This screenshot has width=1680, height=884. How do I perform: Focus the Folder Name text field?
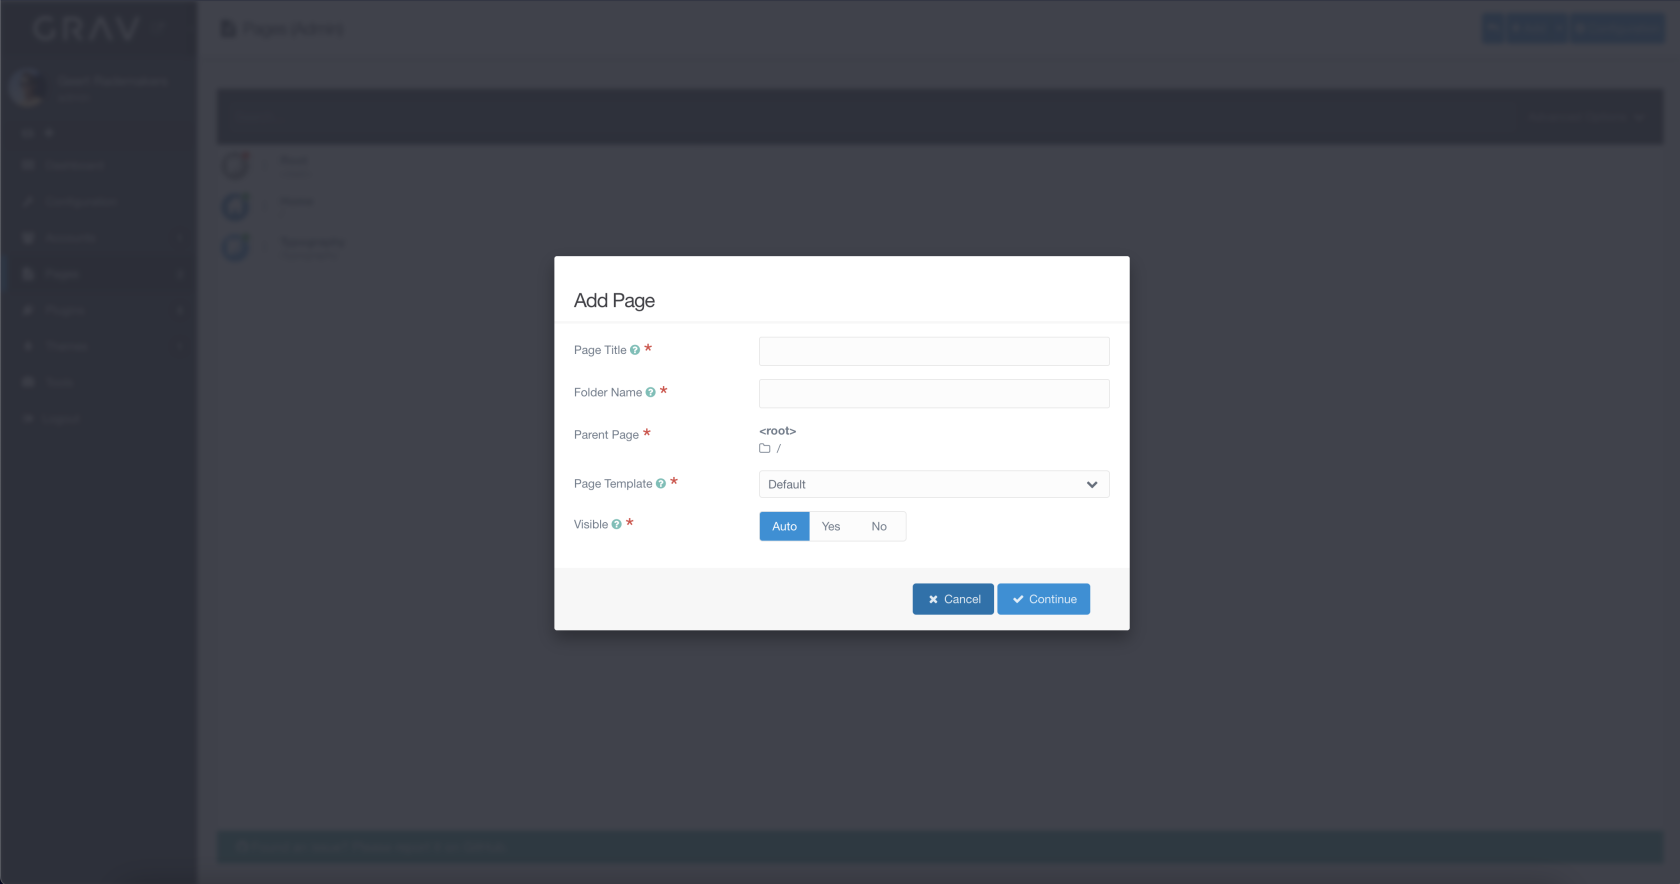(934, 394)
